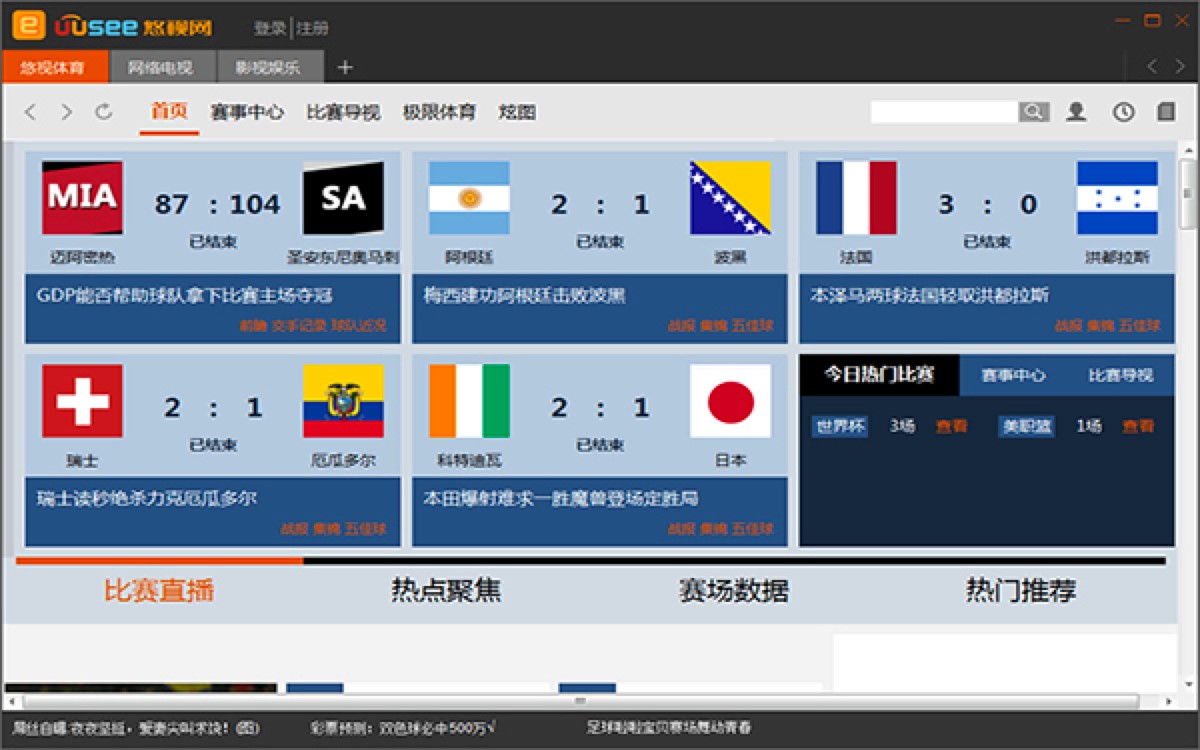Switch to the 悠视体育 window tab
This screenshot has height=750, width=1200.
click(54, 68)
